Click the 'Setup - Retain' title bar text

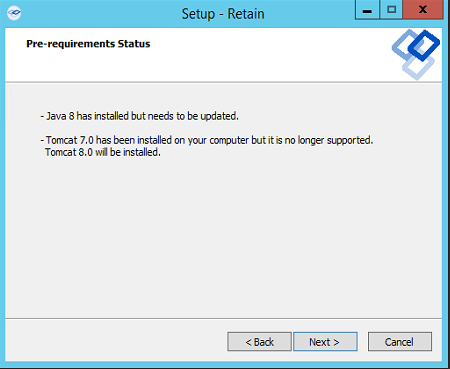click(x=223, y=14)
